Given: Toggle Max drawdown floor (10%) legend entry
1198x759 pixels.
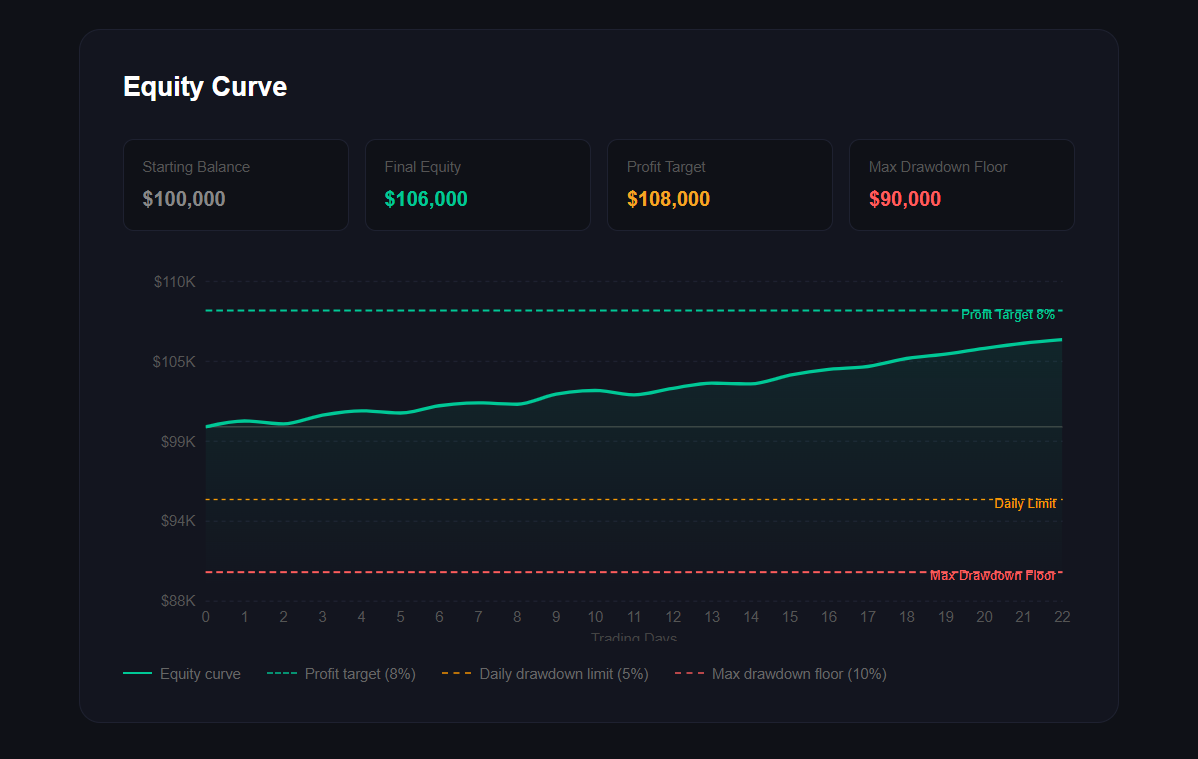Looking at the screenshot, I should tap(781, 673).
